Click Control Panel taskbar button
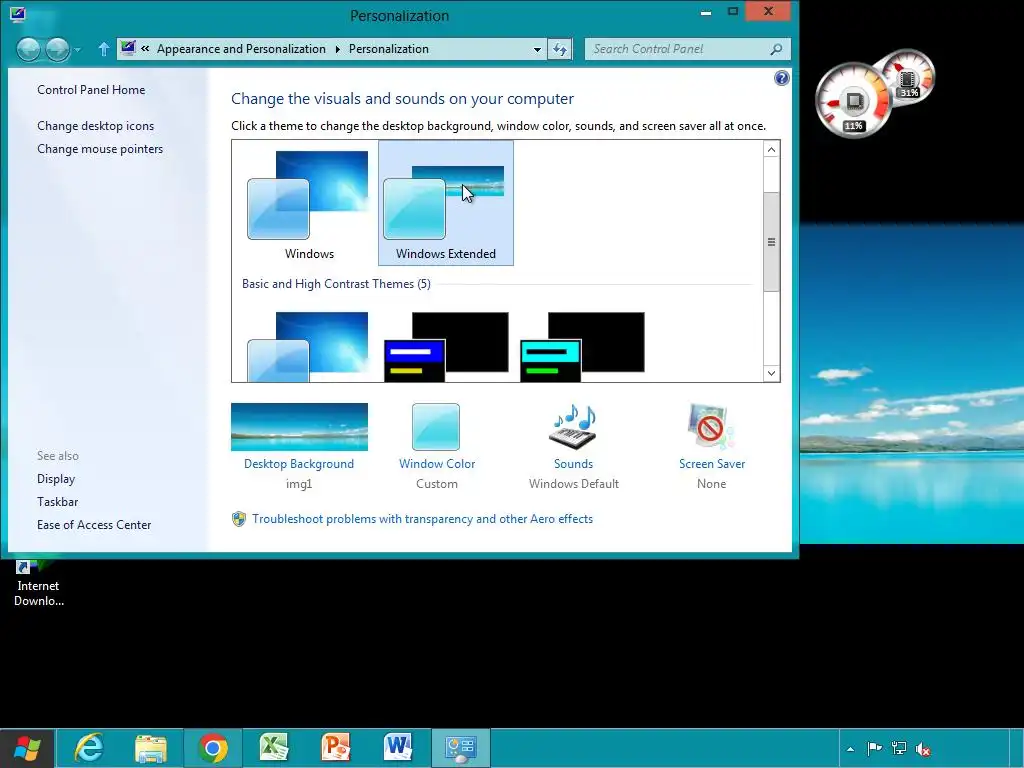 [460, 748]
